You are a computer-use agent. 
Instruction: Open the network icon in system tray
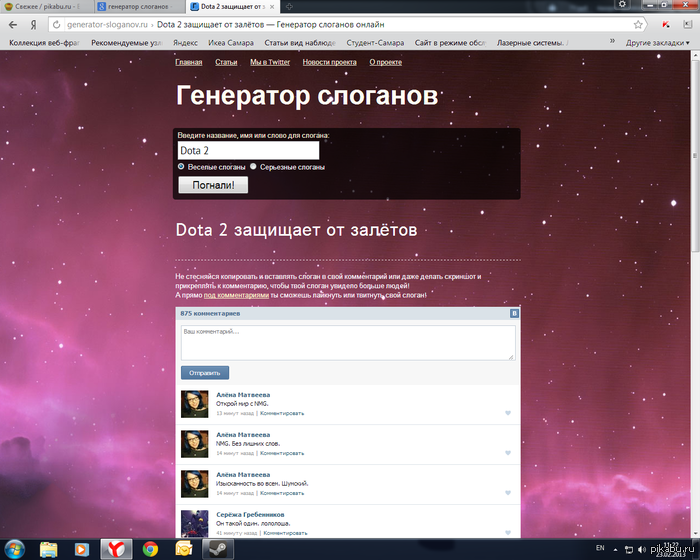(629, 550)
